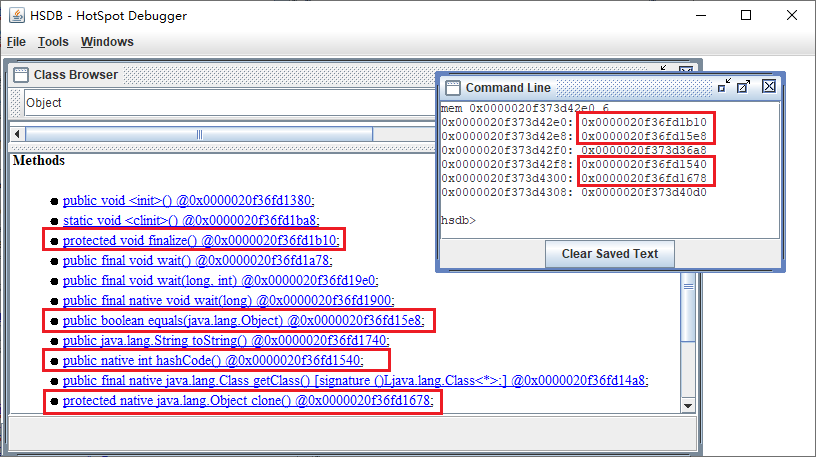Click the value 0x0000020f36fd15e8 in Command Line

(x=644, y=136)
